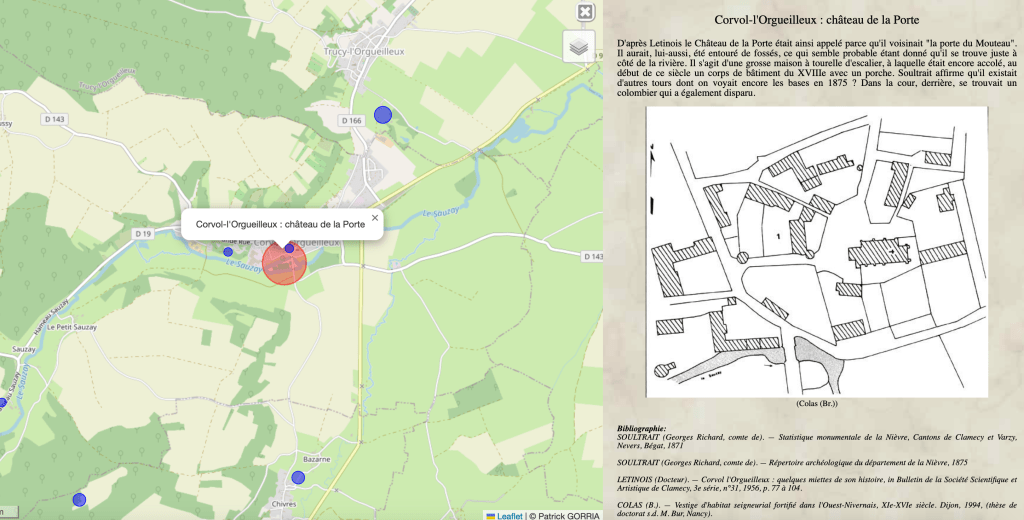The image size is (1024, 520).
Task: Select the LETINOIS bibliography entry
Action: 816,485
